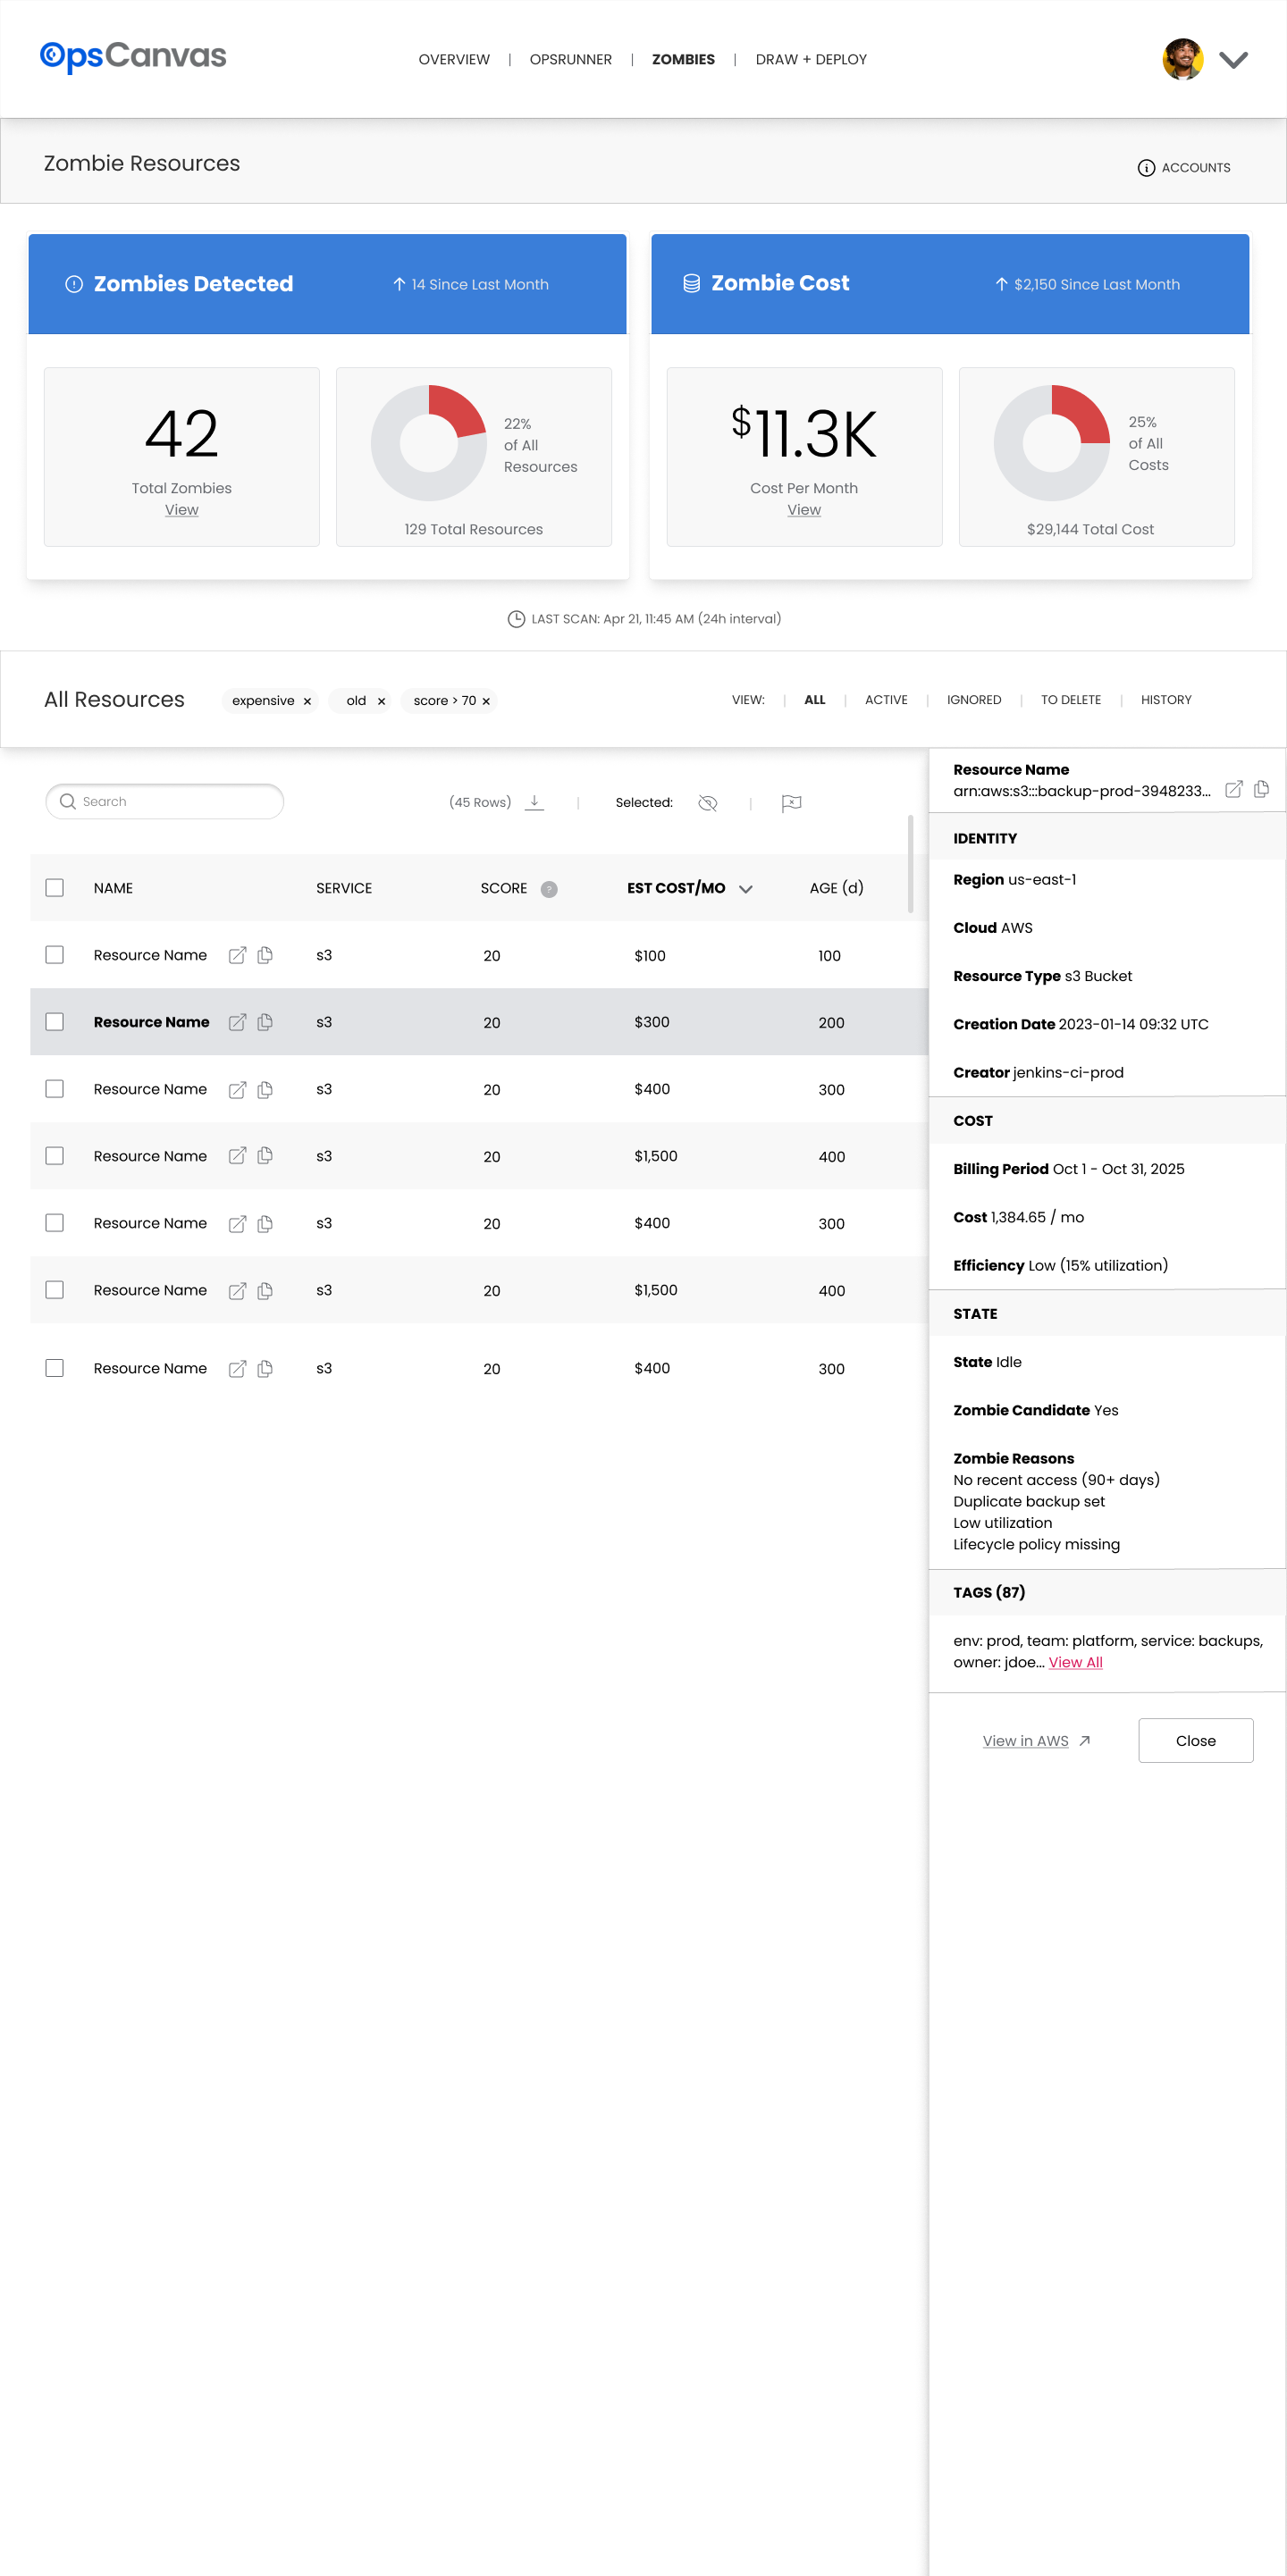Sort by EST COST/MO column arrow
Viewport: 1287px width, 2576px height.
[x=746, y=889]
